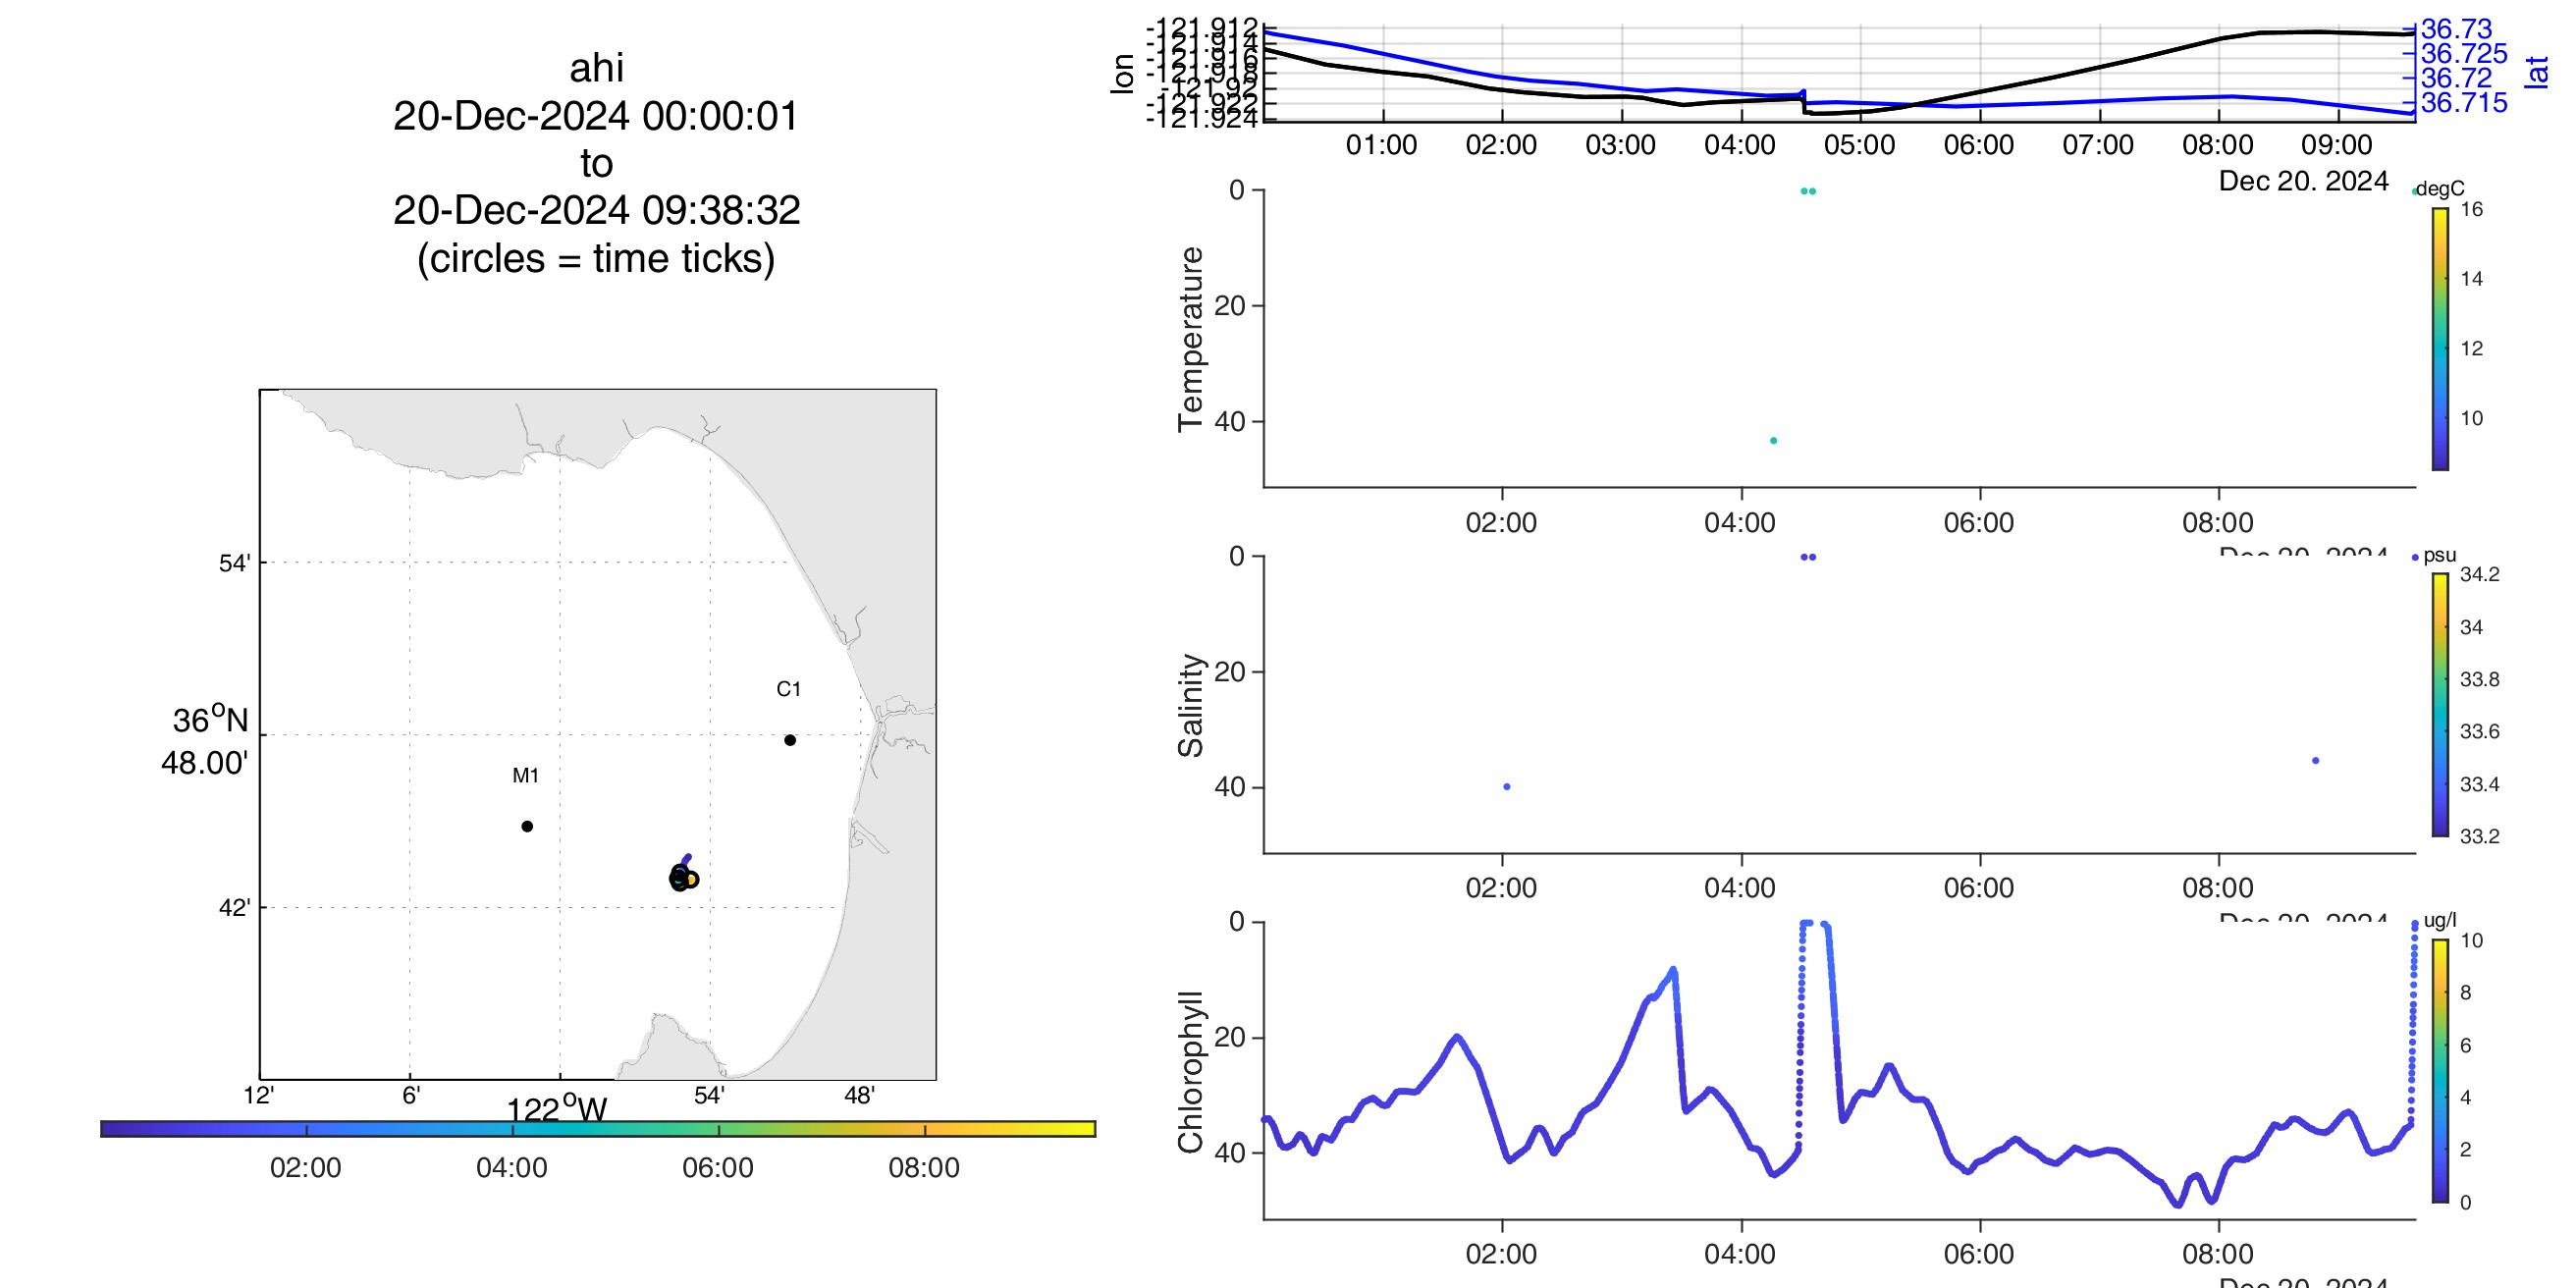The image size is (2576, 1288).
Task: Click the C1 station marker on the map
Action: 790,740
